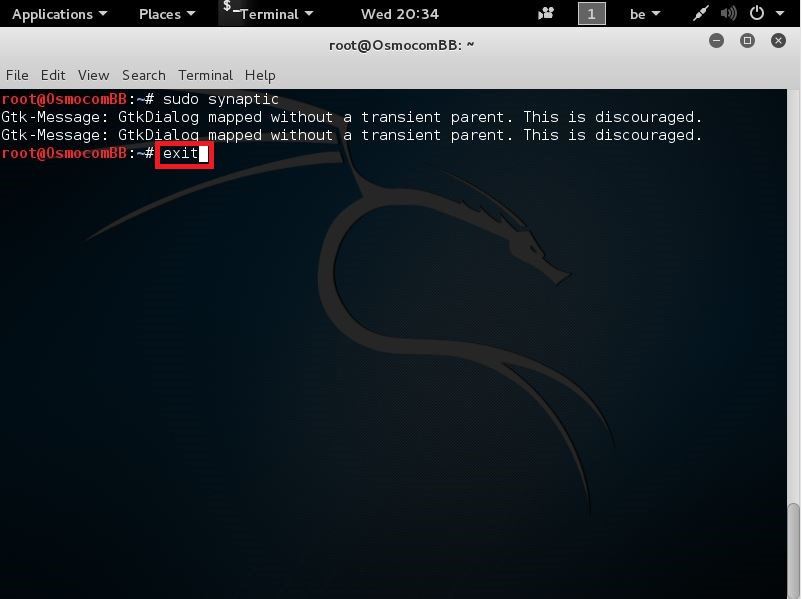Click the window title 'root@OsmocomBB: ~'
The width and height of the screenshot is (802, 599).
click(x=402, y=45)
